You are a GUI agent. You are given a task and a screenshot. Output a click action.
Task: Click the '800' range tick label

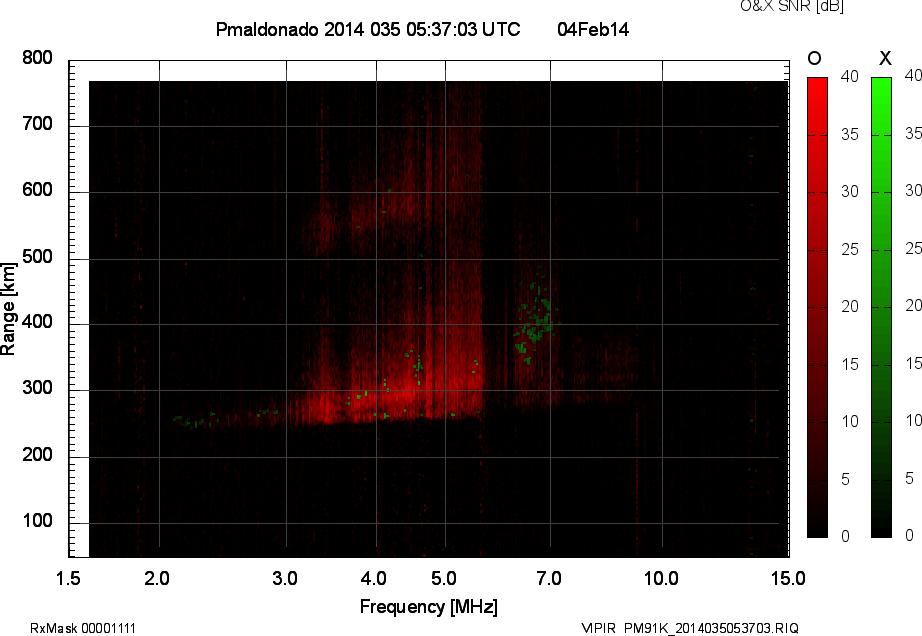coord(37,58)
